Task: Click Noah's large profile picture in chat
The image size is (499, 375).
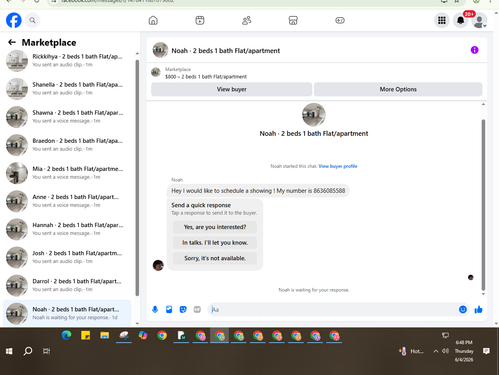Action: [314, 115]
